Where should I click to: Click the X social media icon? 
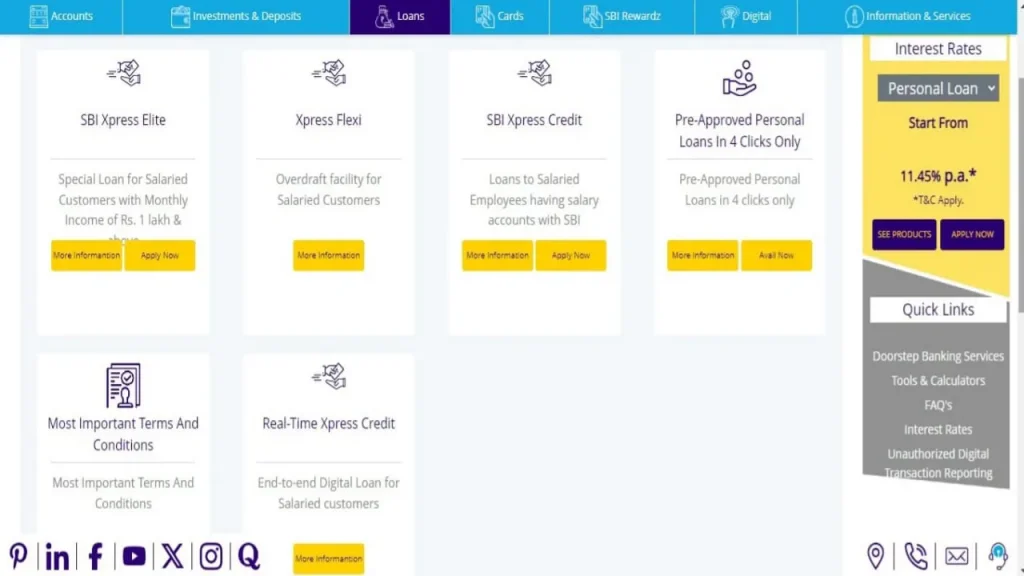tap(172, 556)
